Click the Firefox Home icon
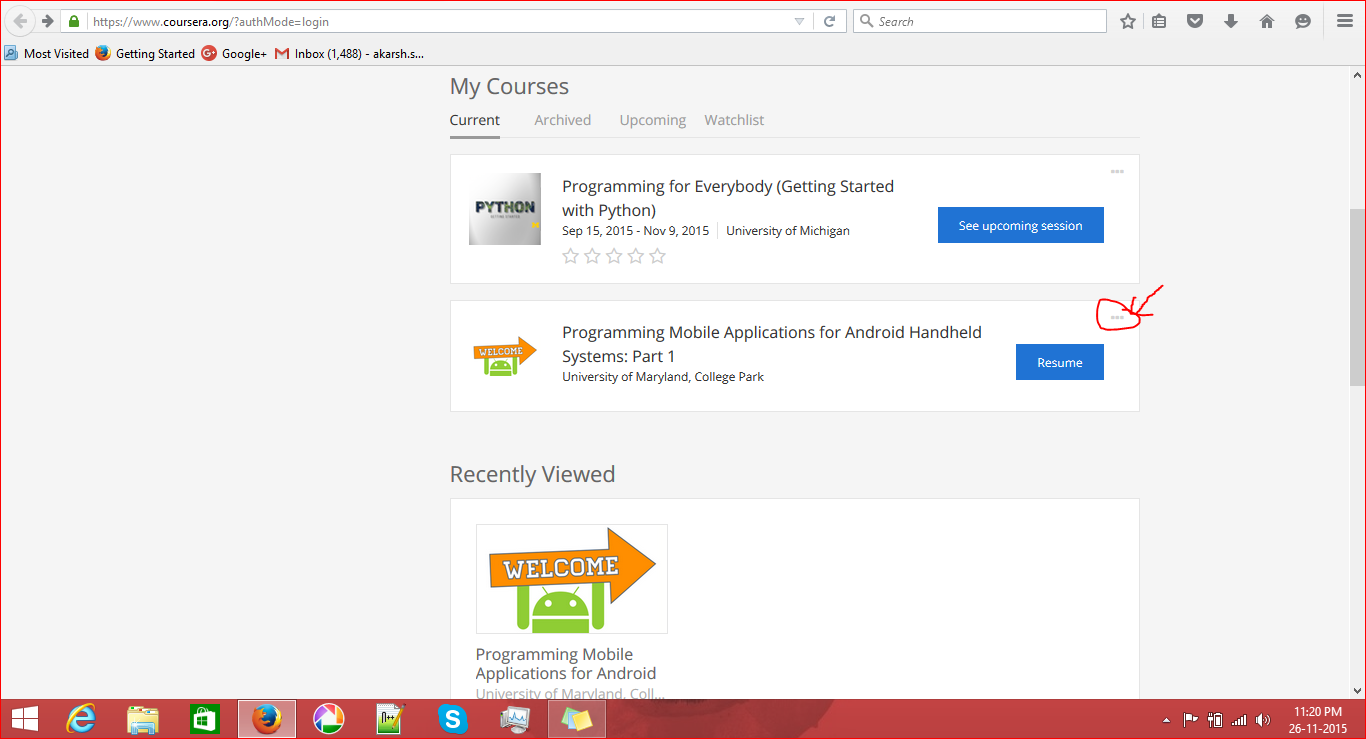The image size is (1366, 739). [1266, 20]
